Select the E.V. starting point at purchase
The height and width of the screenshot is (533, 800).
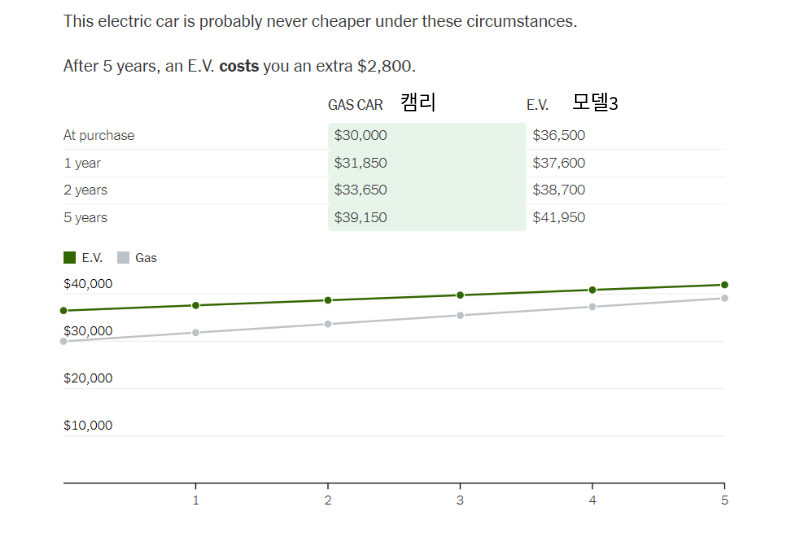[63, 310]
